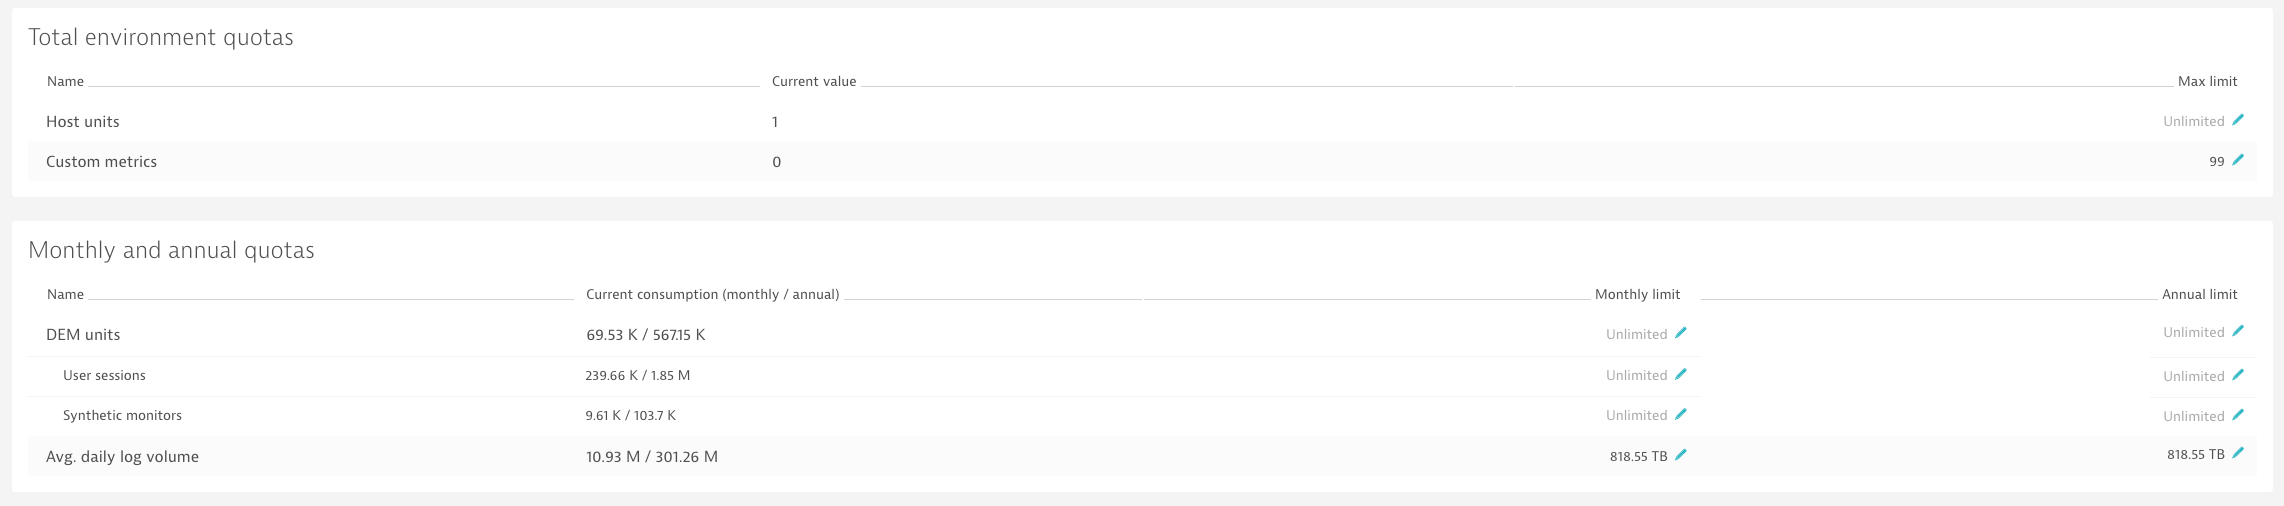Edit DEM units annual limit pencil icon
This screenshot has width=2284, height=506.
(2238, 331)
